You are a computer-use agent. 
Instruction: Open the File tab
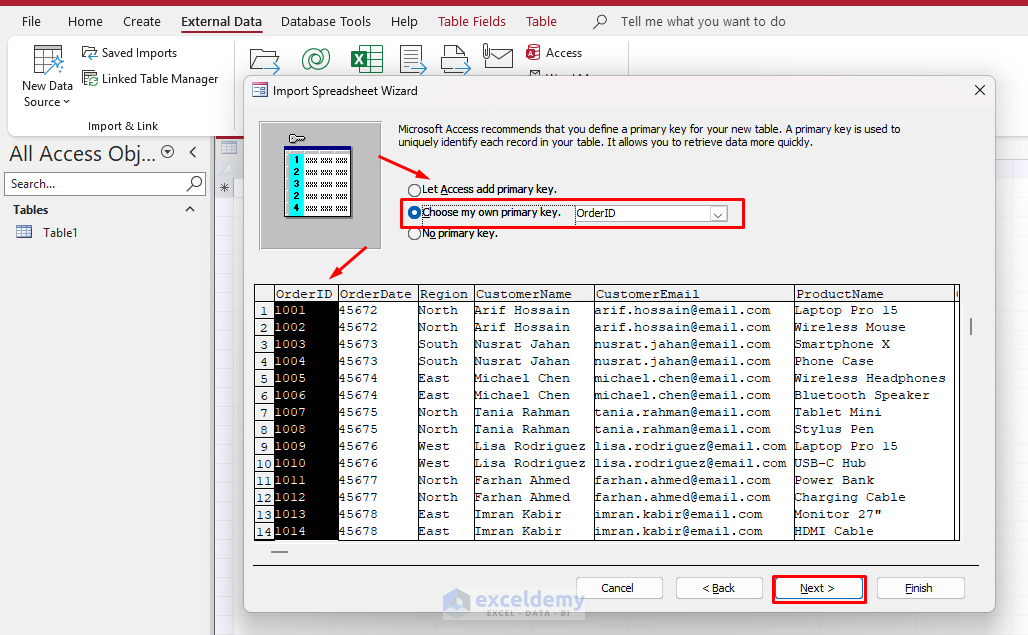tap(31, 22)
